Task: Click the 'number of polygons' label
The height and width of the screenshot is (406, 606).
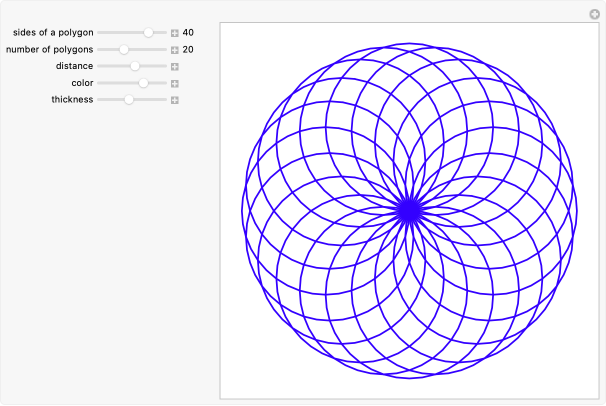Action: click(50, 49)
